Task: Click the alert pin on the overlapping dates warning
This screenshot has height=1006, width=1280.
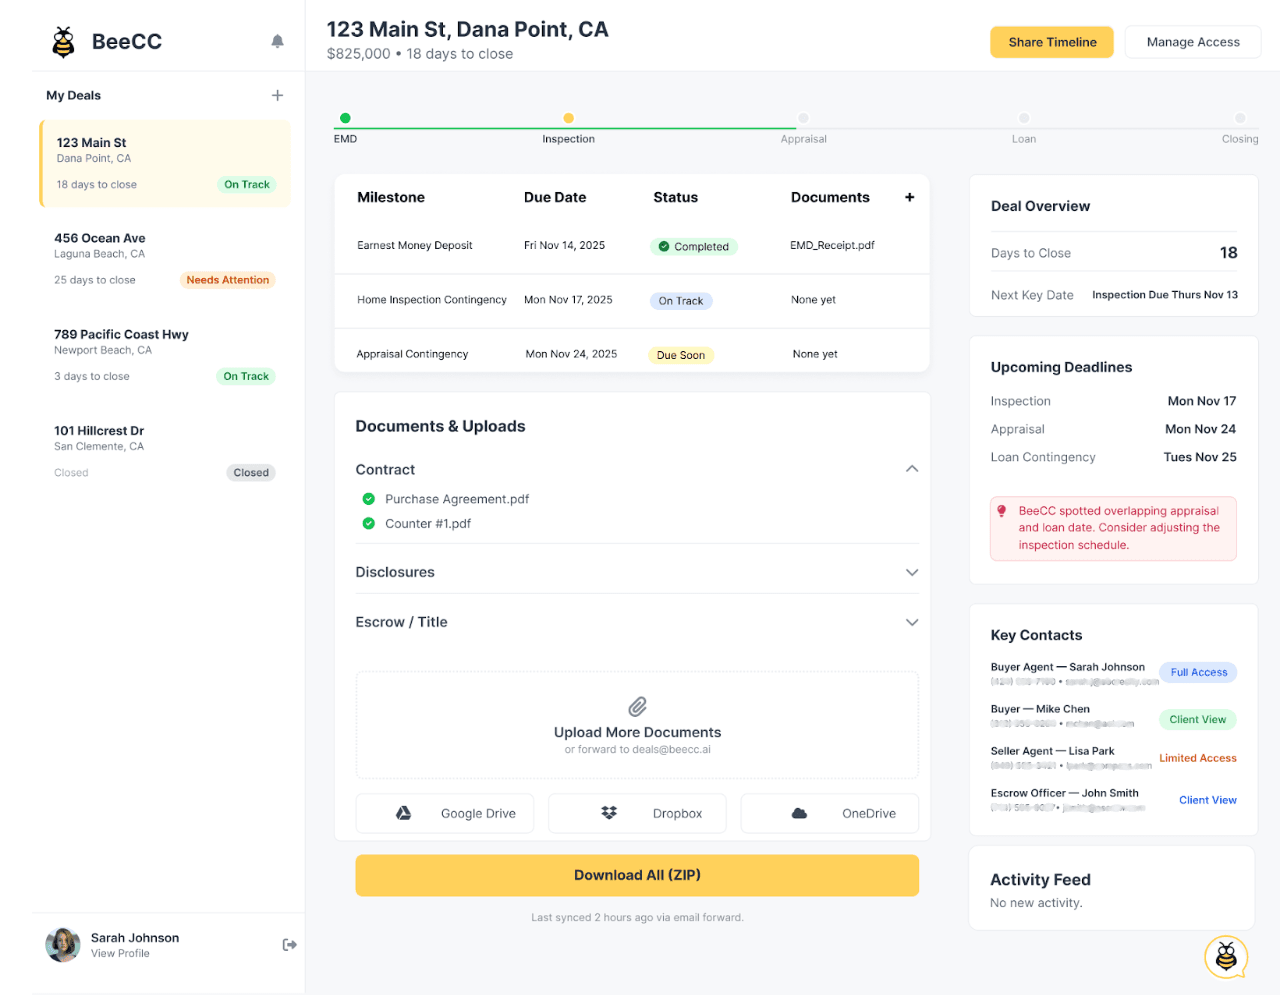Action: point(1003,510)
